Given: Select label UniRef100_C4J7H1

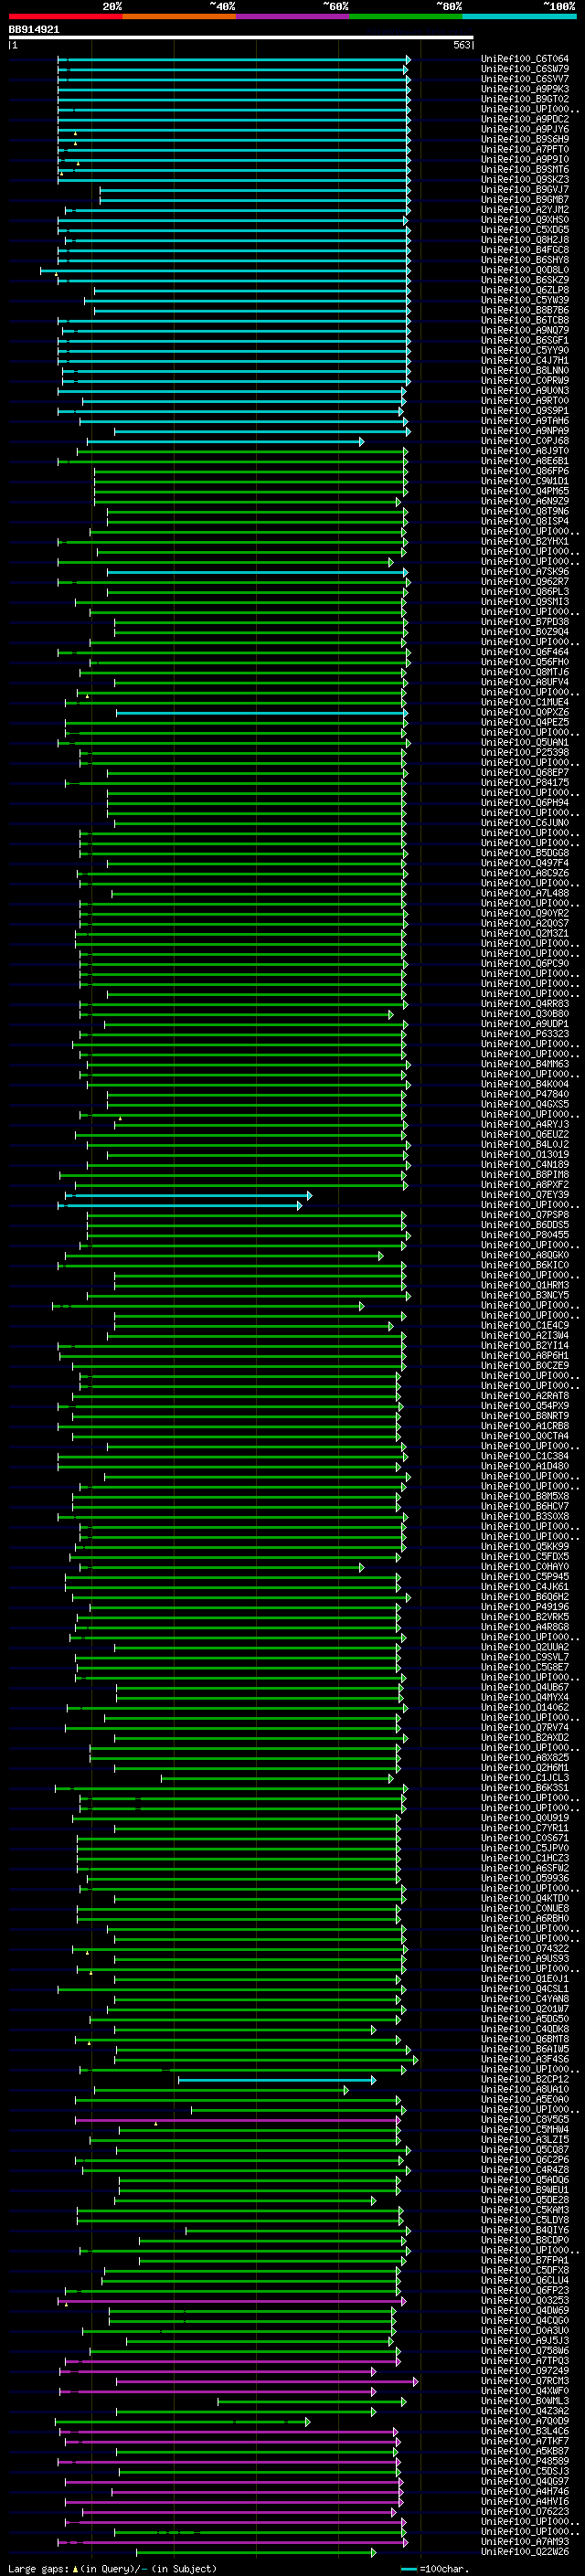Looking at the screenshot, I should tap(525, 360).
